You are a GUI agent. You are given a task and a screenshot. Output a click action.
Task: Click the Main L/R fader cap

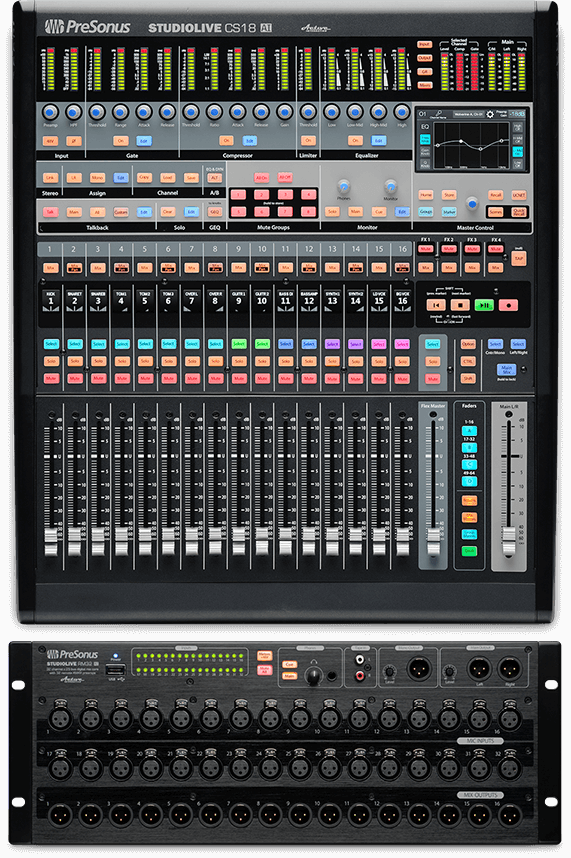pos(509,542)
